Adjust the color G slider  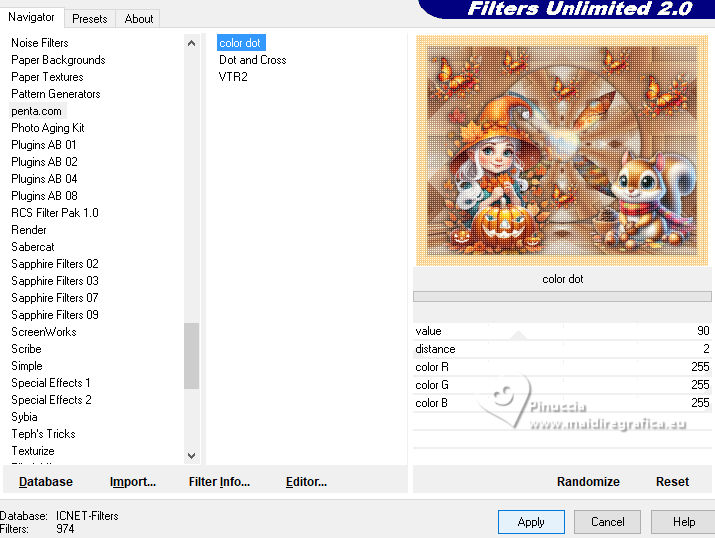coord(562,385)
